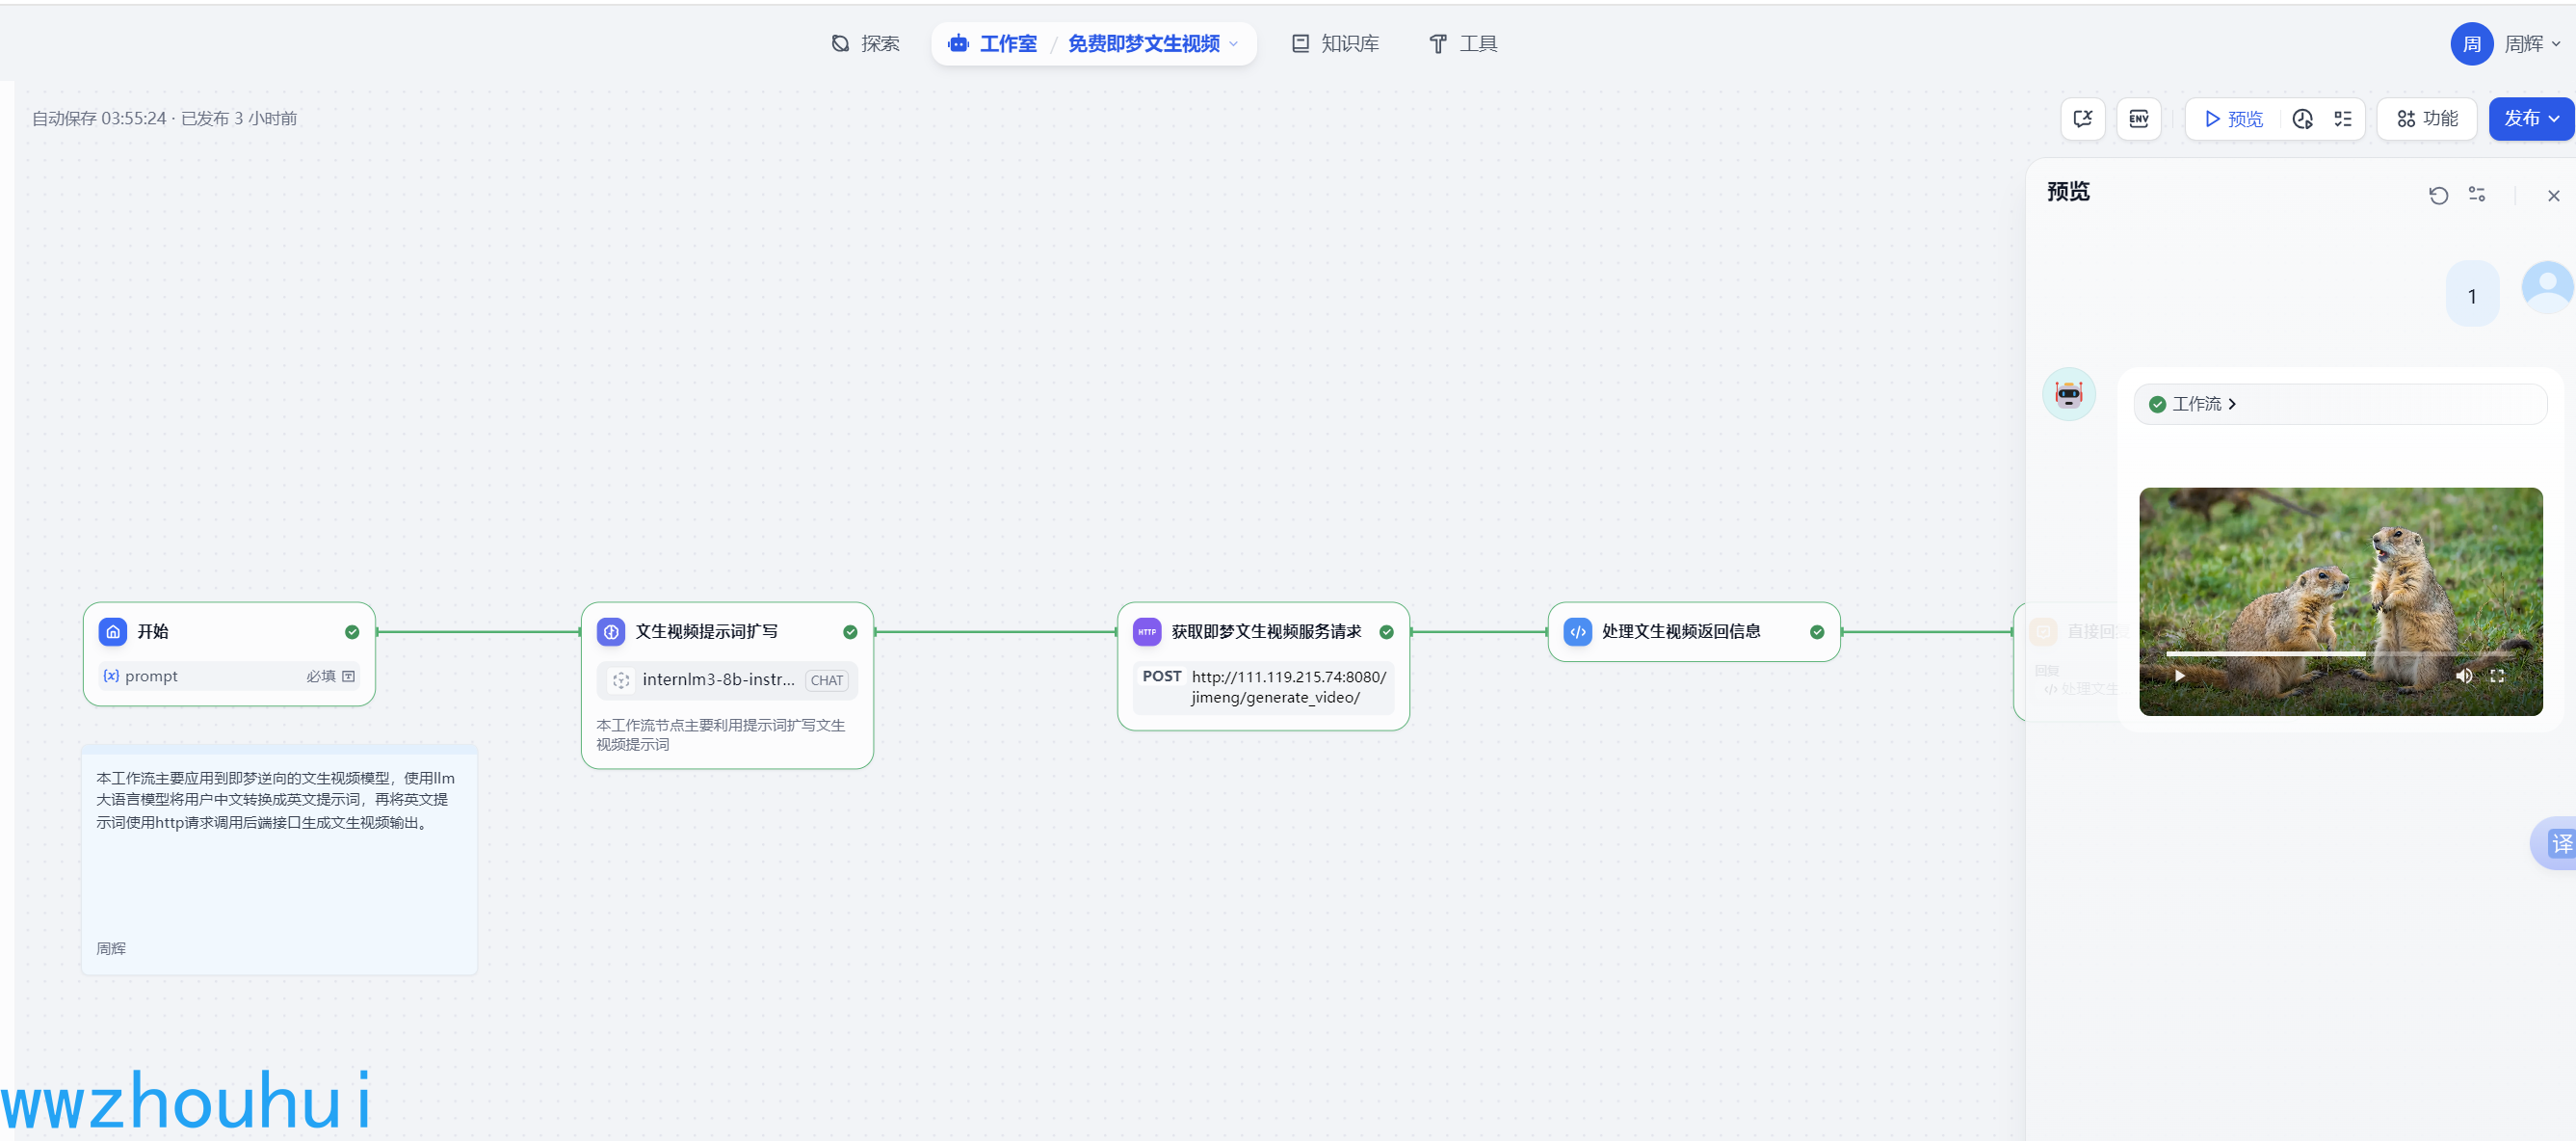
Task: Enter fullscreen on the marmot video
Action: click(2497, 676)
